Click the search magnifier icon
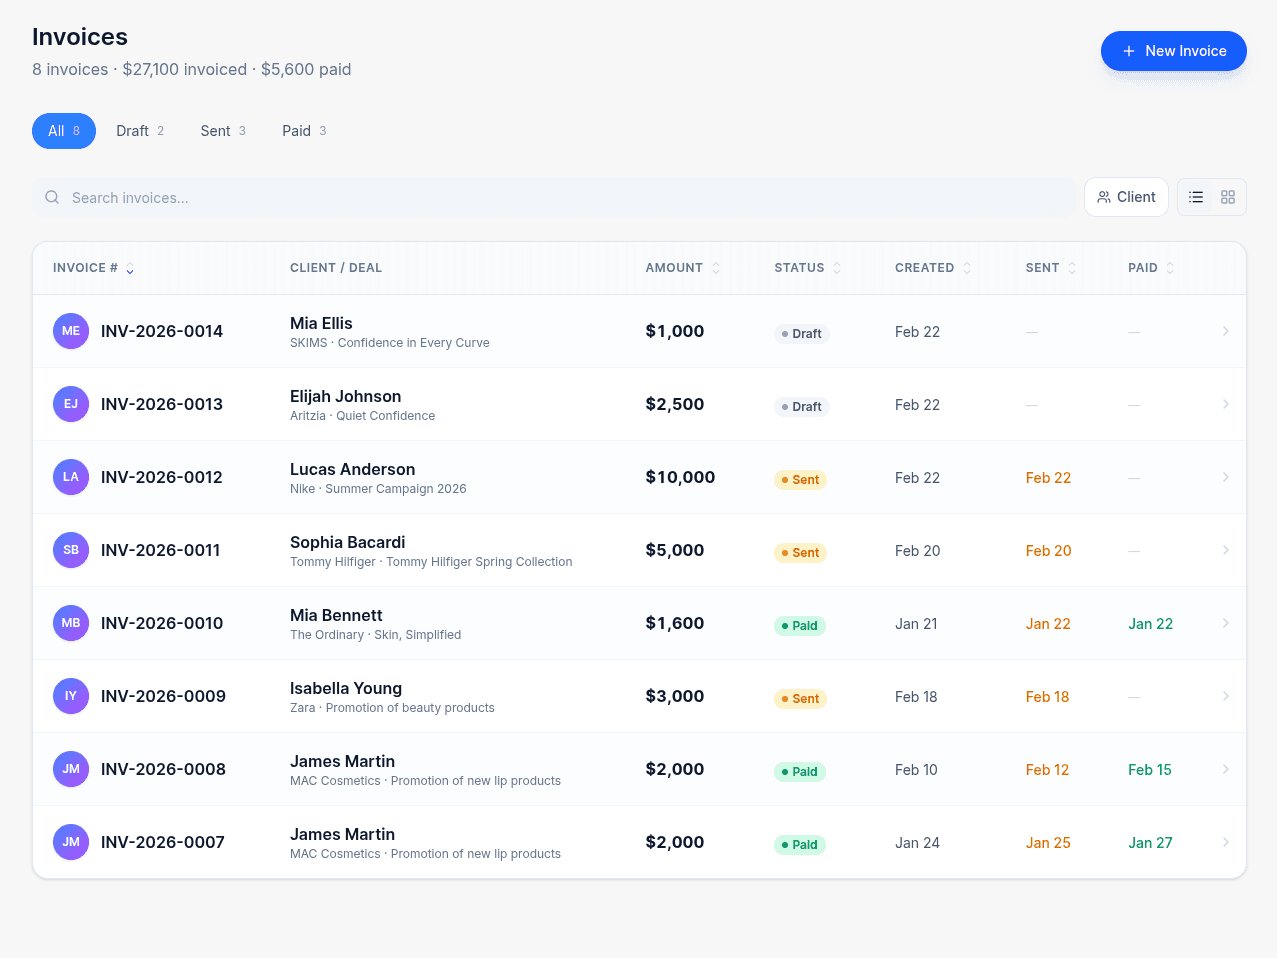 click(x=51, y=197)
